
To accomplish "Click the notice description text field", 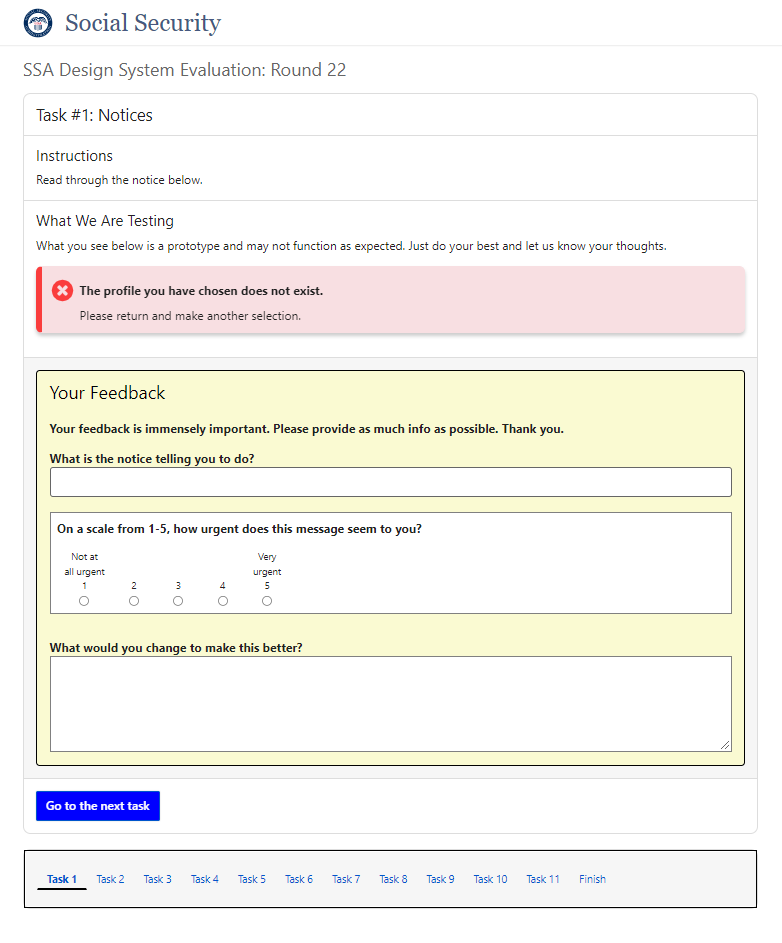I will 390,481.
